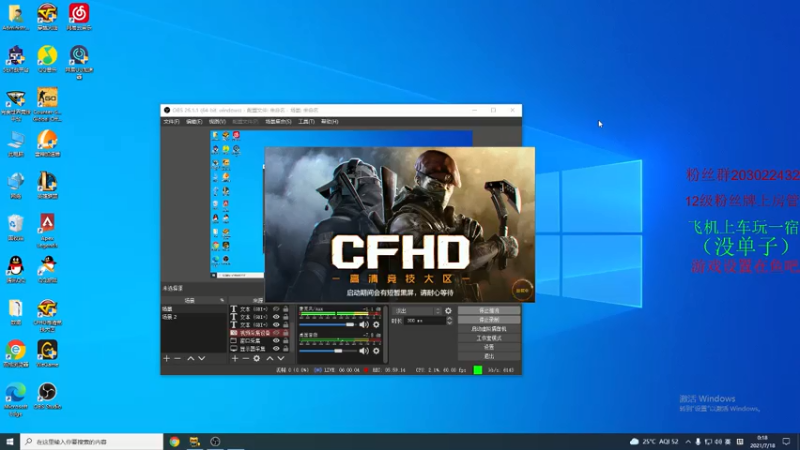Select the NetEase Cloud Music desktop icon
800x450 pixels.
(79, 17)
